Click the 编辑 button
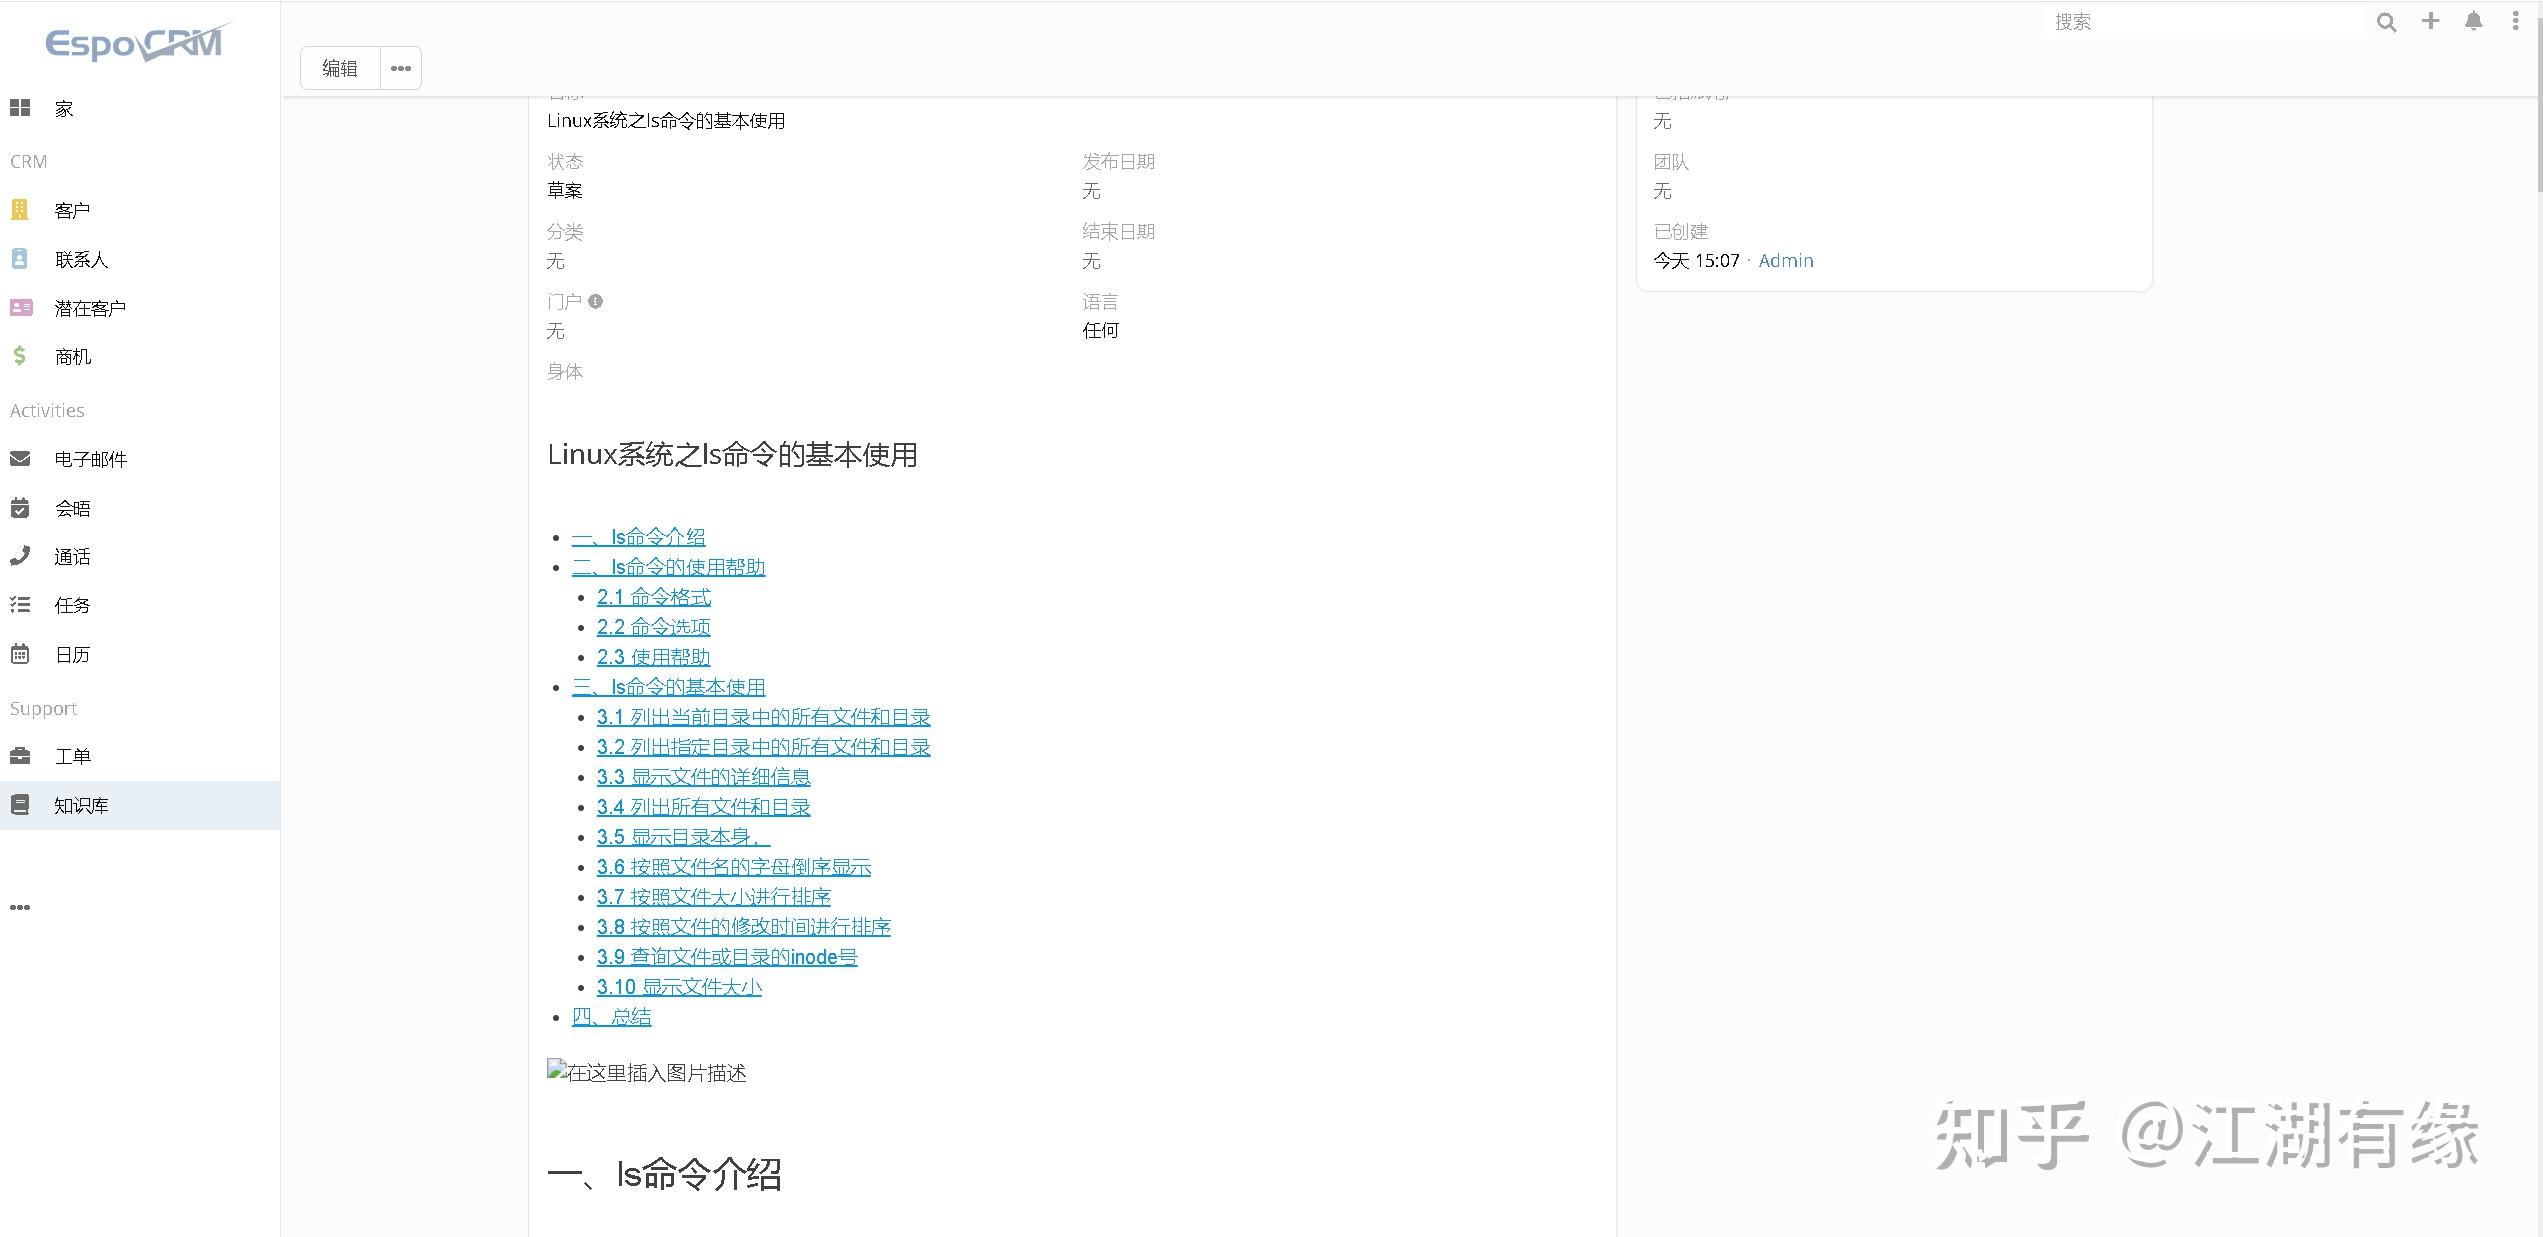This screenshot has height=1237, width=2543. (x=340, y=68)
